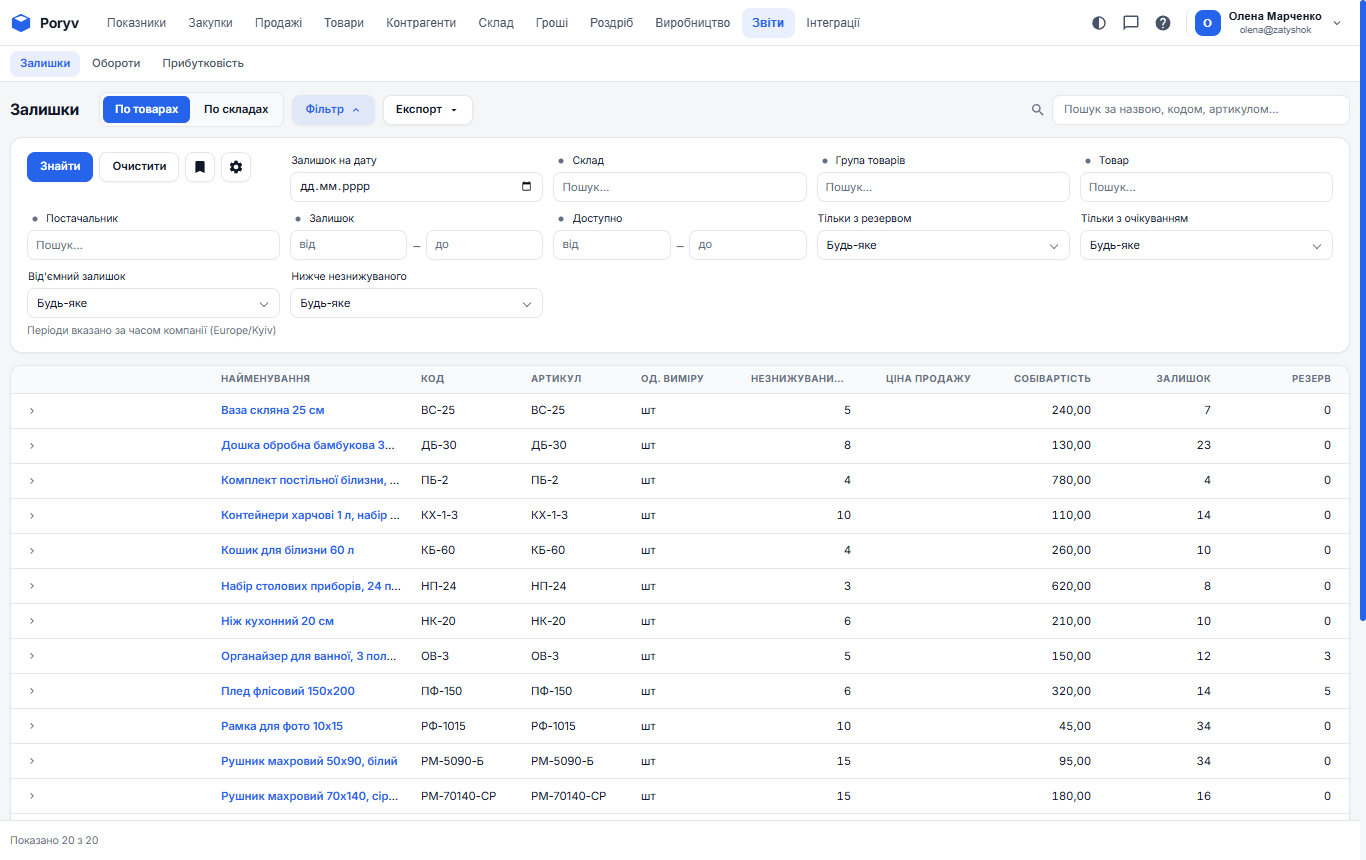This screenshot has width=1366, height=860.
Task: Click the Очистити button
Action: tap(139, 167)
